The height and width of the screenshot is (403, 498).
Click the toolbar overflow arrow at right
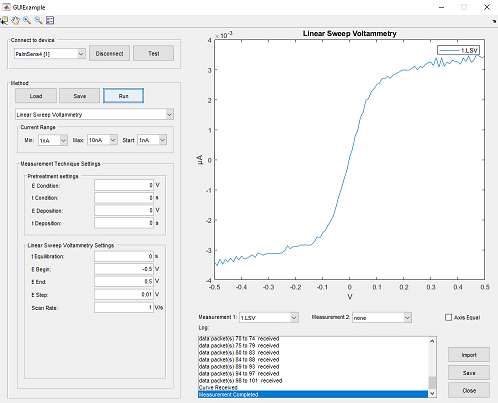tap(494, 21)
